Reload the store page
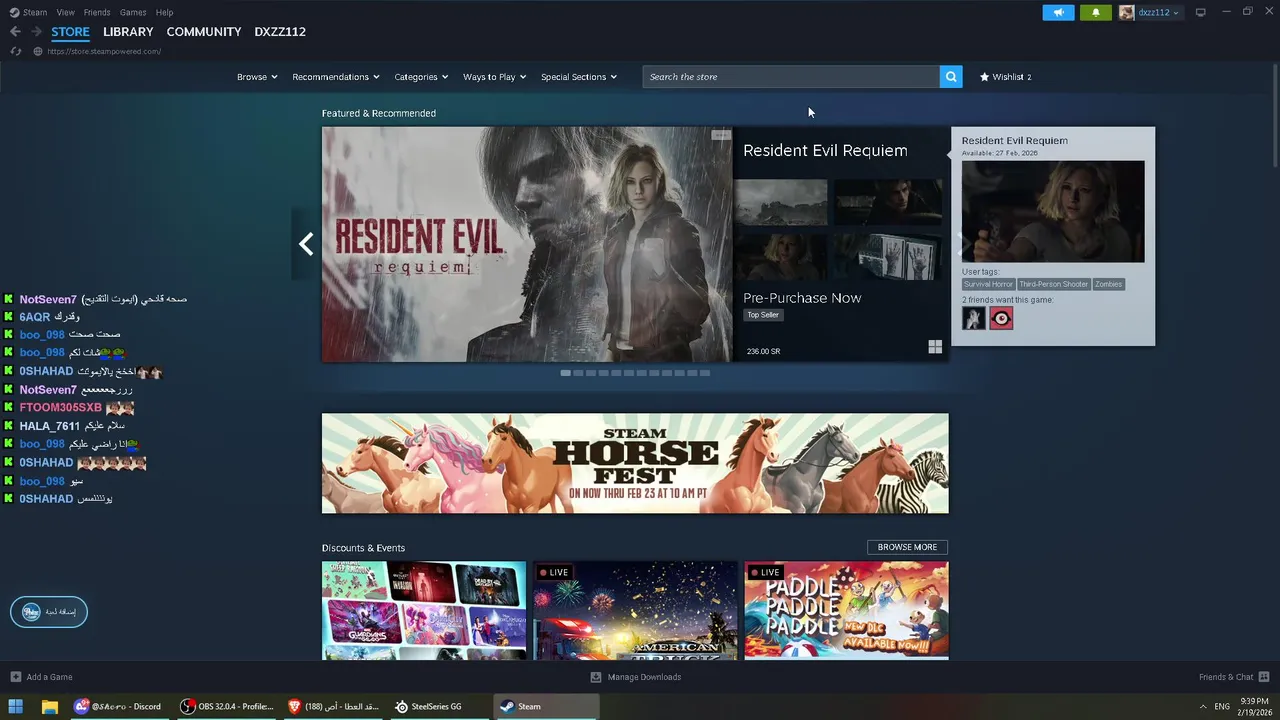 pos(16,51)
